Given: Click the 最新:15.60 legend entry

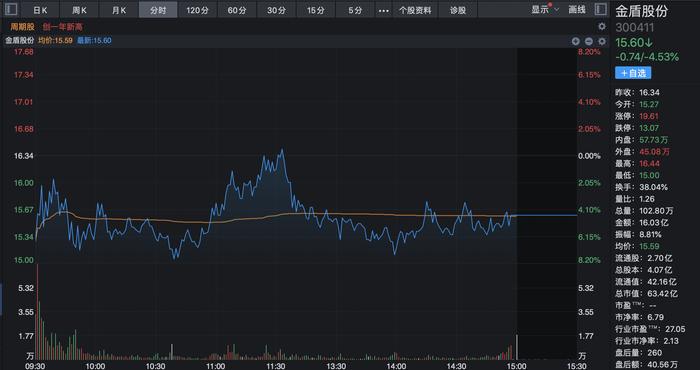Looking at the screenshot, I should click(94, 41).
